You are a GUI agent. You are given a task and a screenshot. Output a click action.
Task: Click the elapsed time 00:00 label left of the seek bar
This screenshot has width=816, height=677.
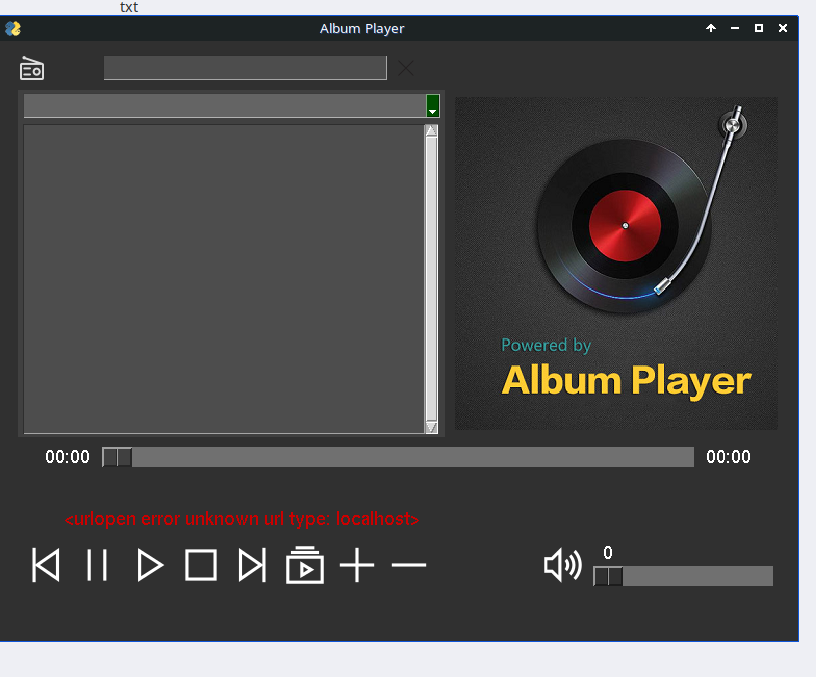coord(67,457)
